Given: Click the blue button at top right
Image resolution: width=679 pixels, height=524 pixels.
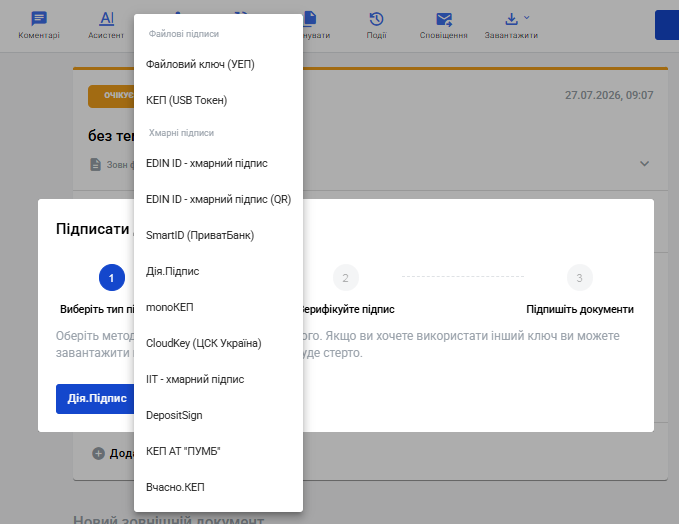Looking at the screenshot, I should (x=667, y=25).
